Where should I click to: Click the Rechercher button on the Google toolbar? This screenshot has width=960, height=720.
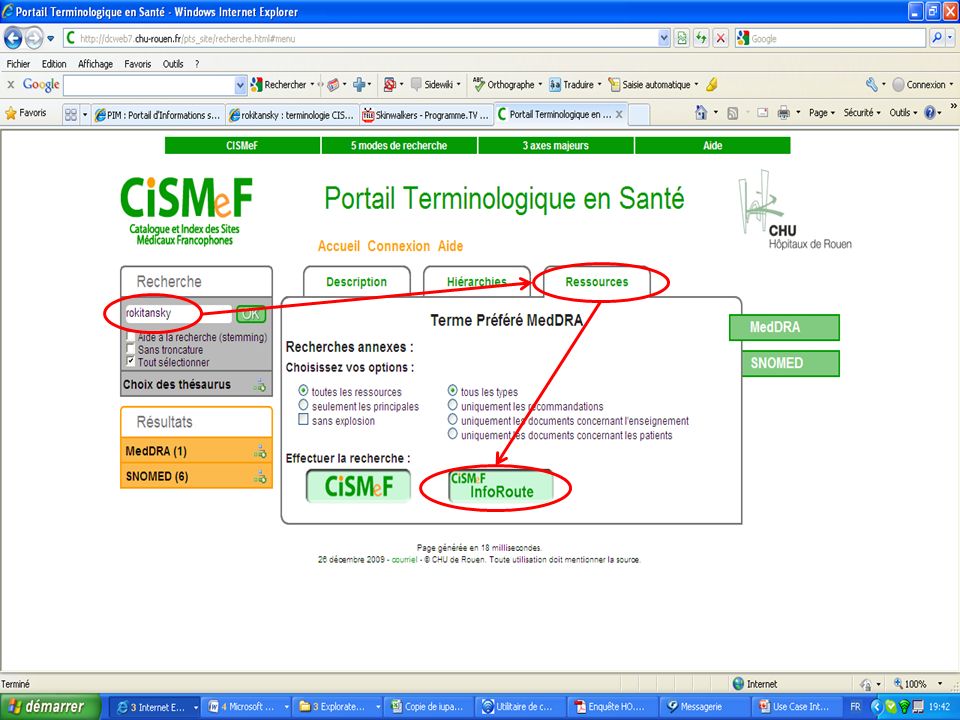point(279,84)
